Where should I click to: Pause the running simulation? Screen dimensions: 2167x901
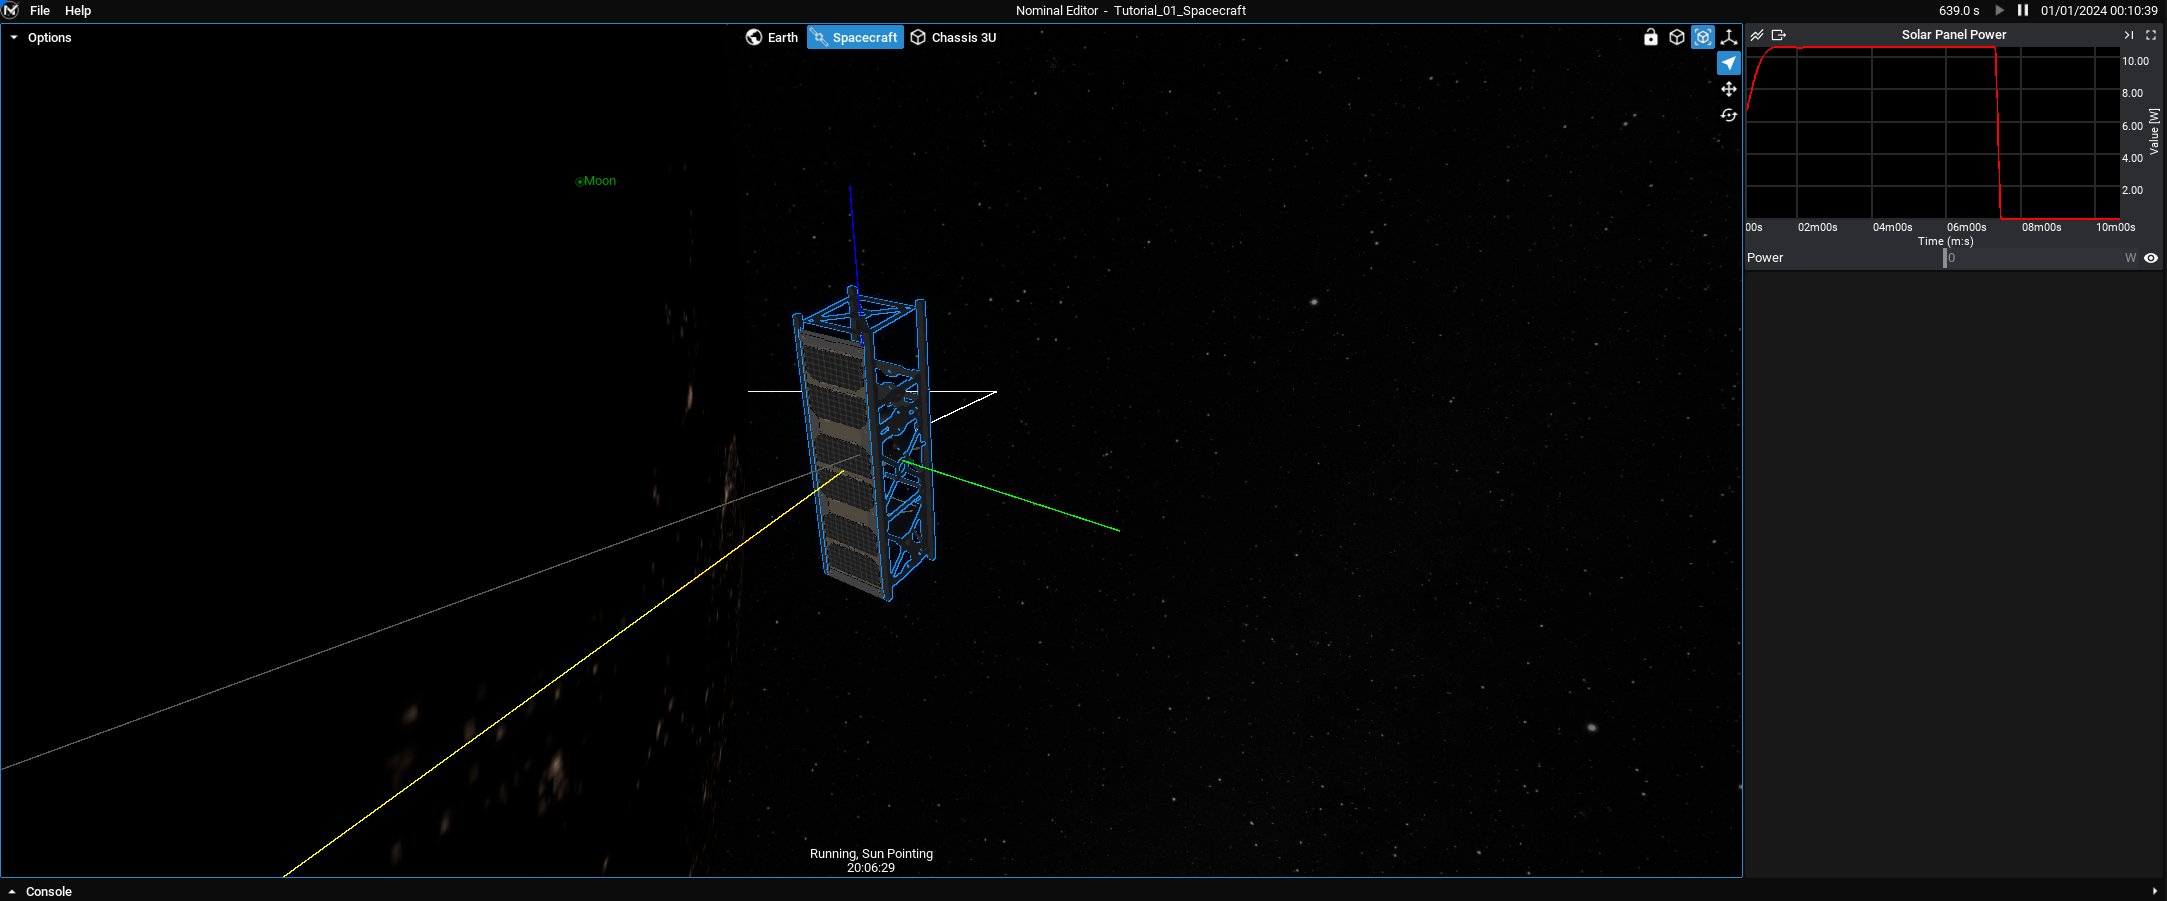click(2023, 11)
